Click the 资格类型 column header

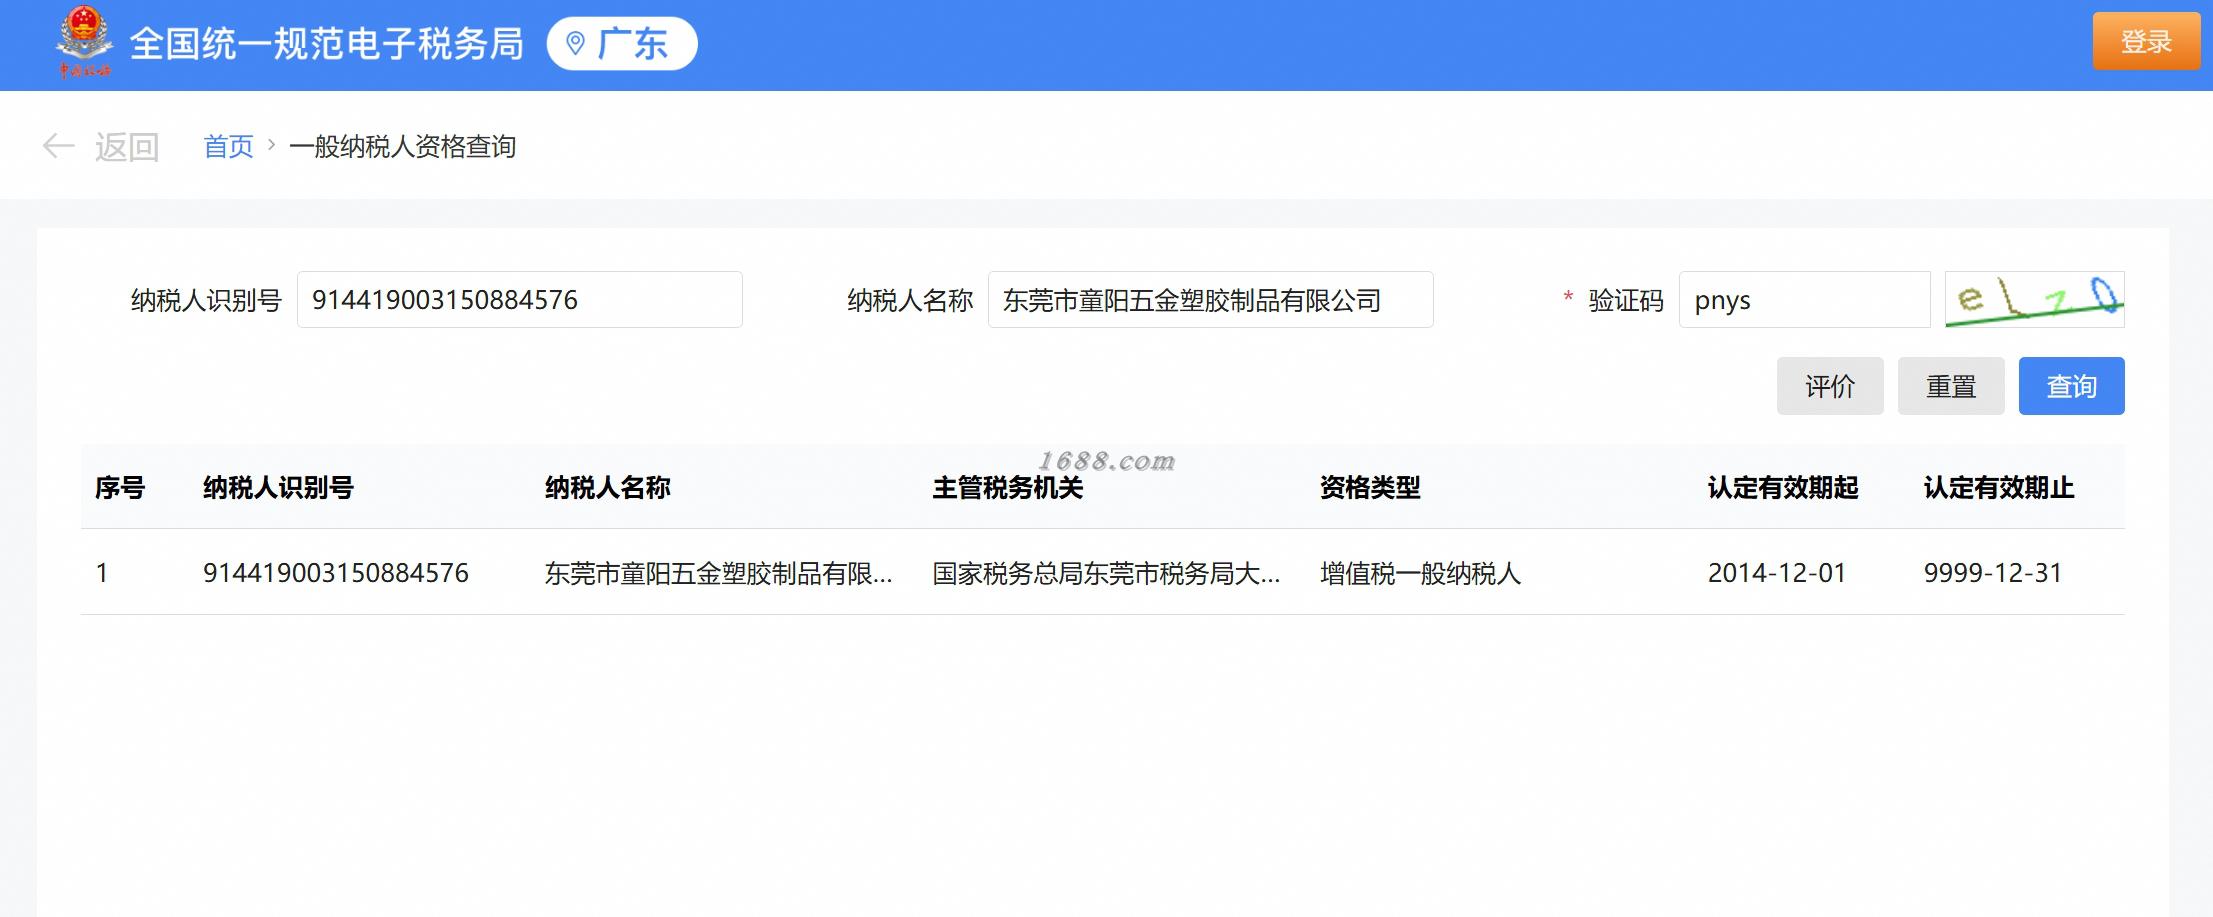click(x=1370, y=488)
